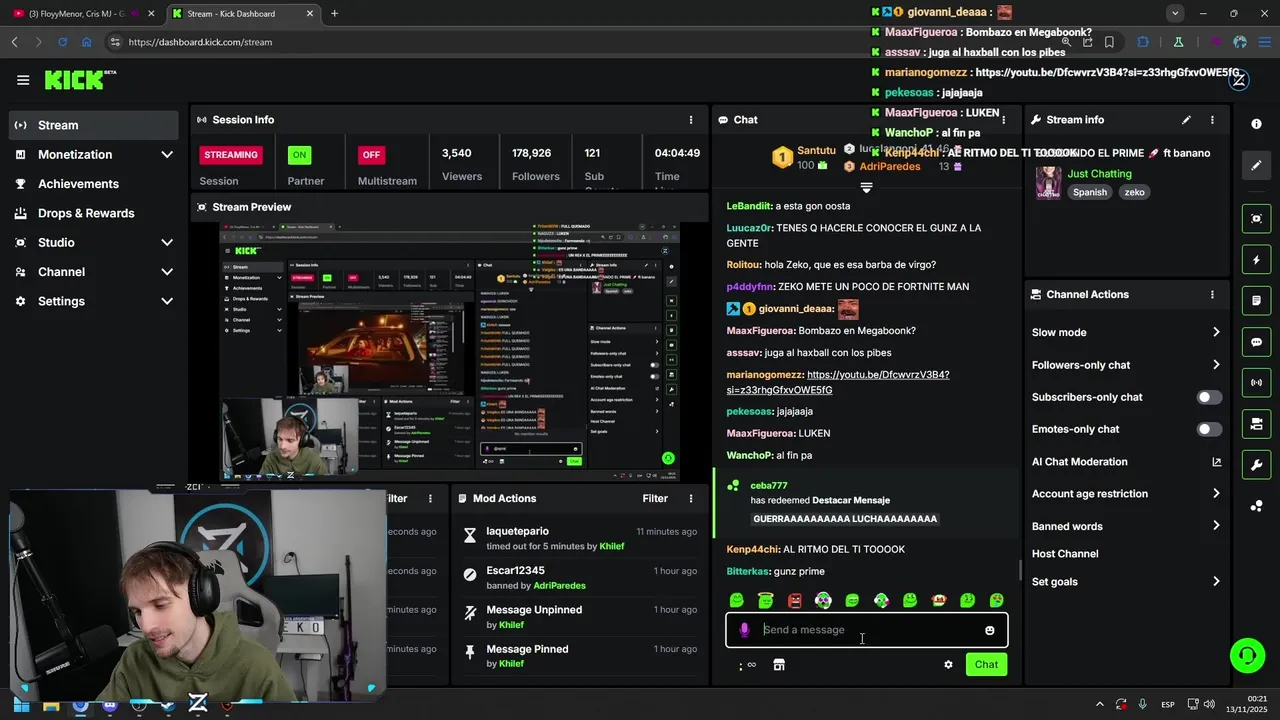Click the Send a message input
This screenshot has width=1280, height=720.
pyautogui.click(x=867, y=630)
